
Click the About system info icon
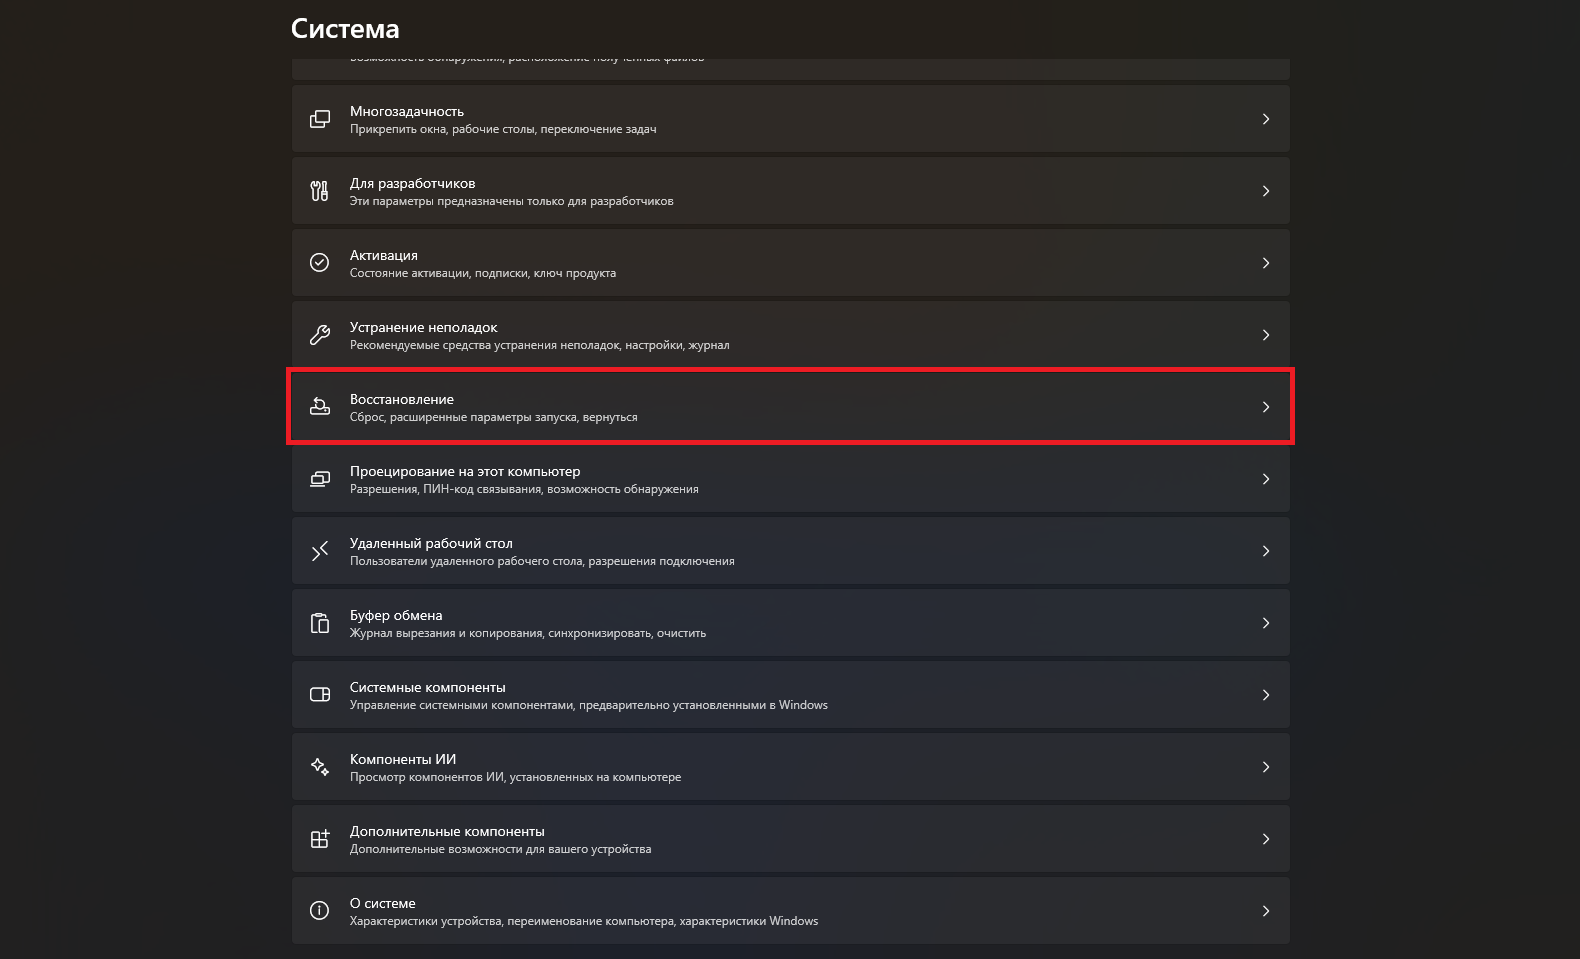point(320,911)
